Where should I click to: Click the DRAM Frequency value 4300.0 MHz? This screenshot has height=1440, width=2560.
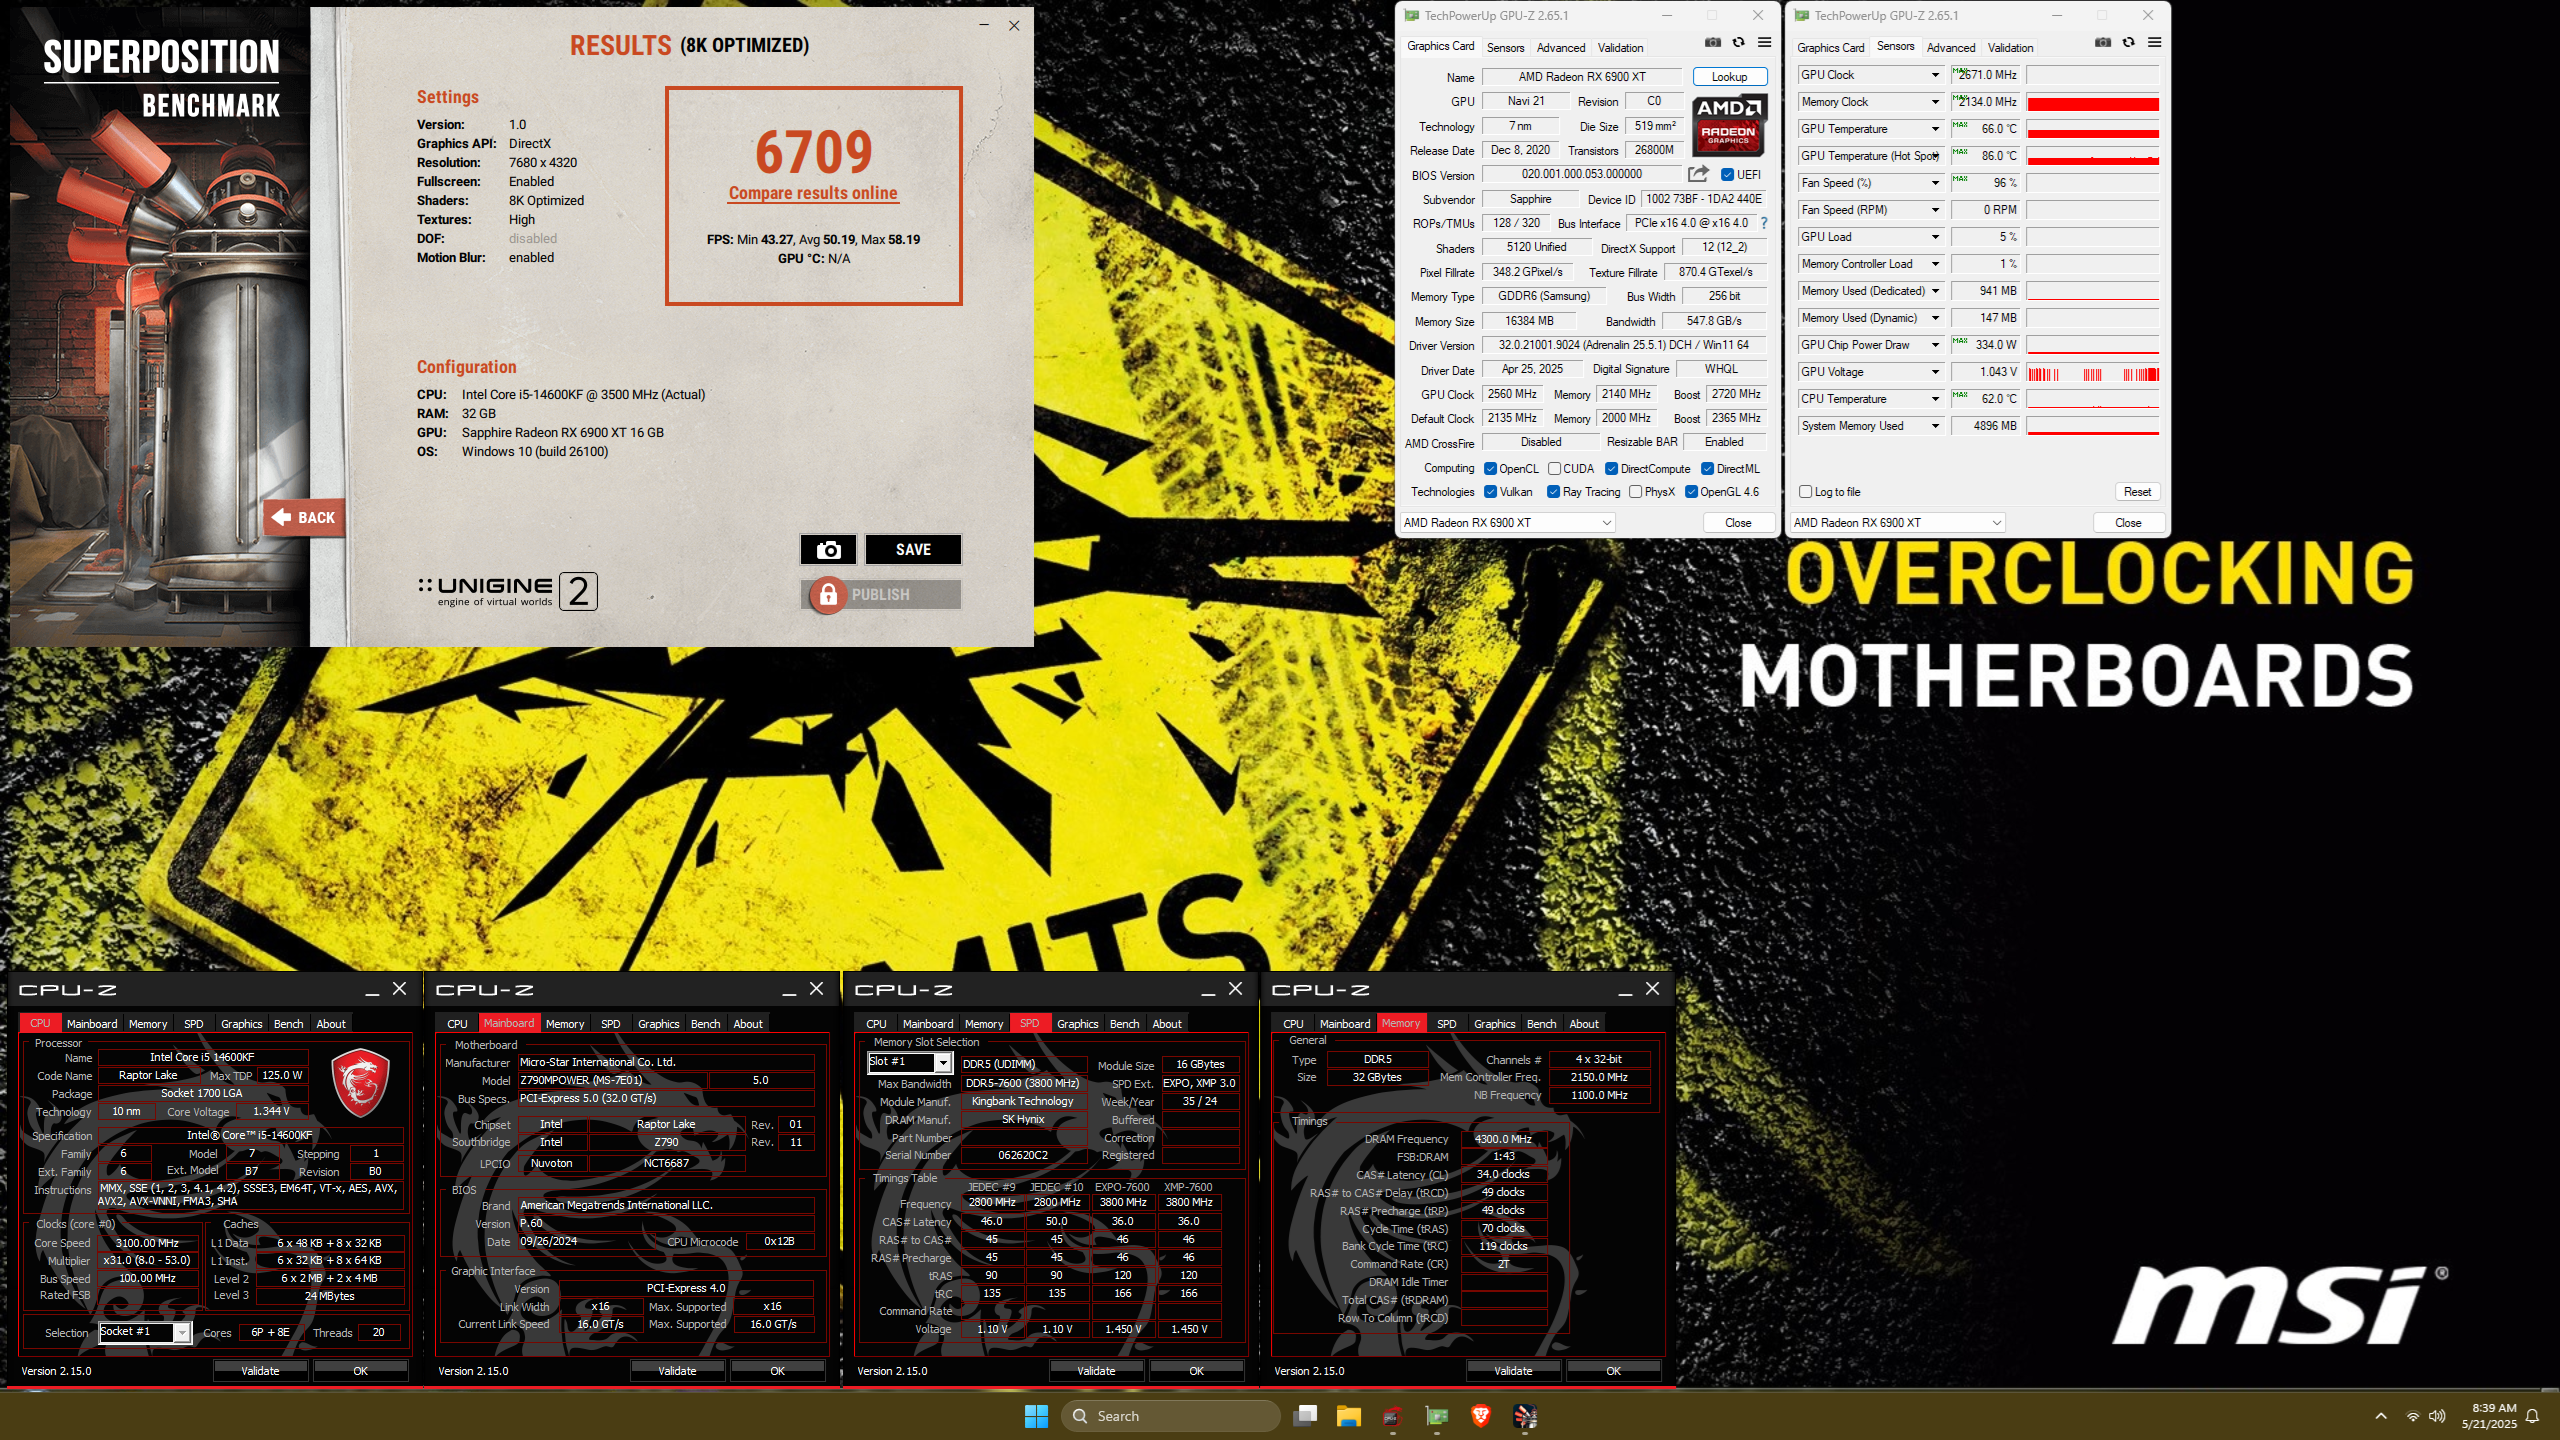tap(1504, 1139)
